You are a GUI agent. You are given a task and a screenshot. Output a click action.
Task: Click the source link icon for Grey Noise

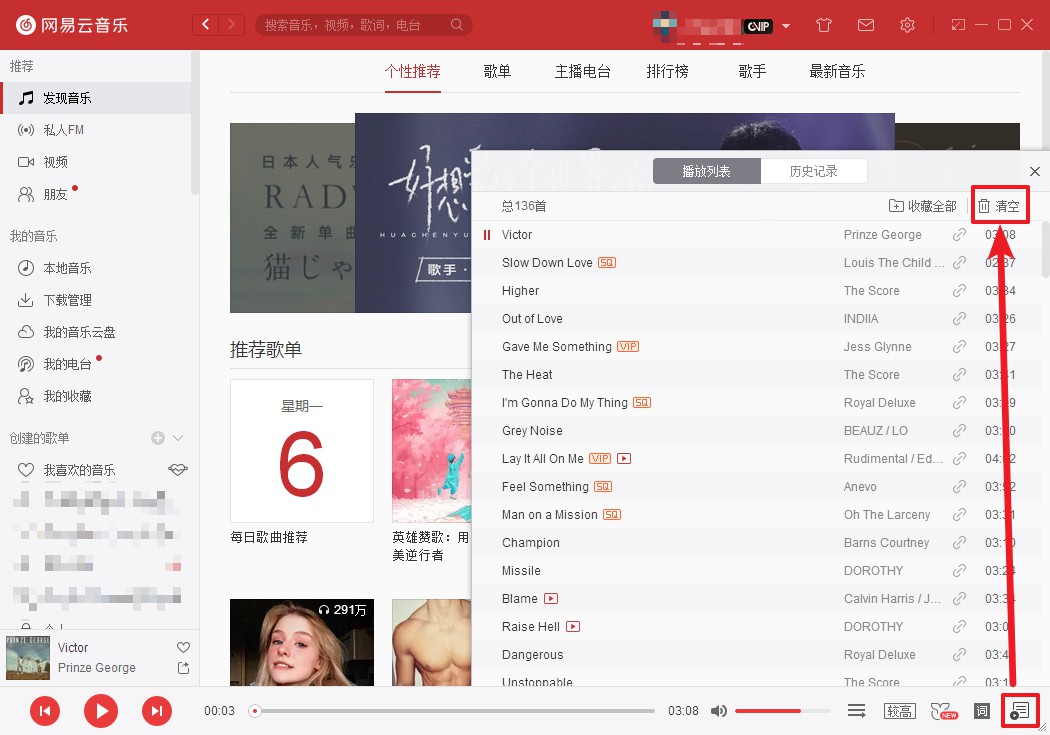pyautogui.click(x=960, y=430)
